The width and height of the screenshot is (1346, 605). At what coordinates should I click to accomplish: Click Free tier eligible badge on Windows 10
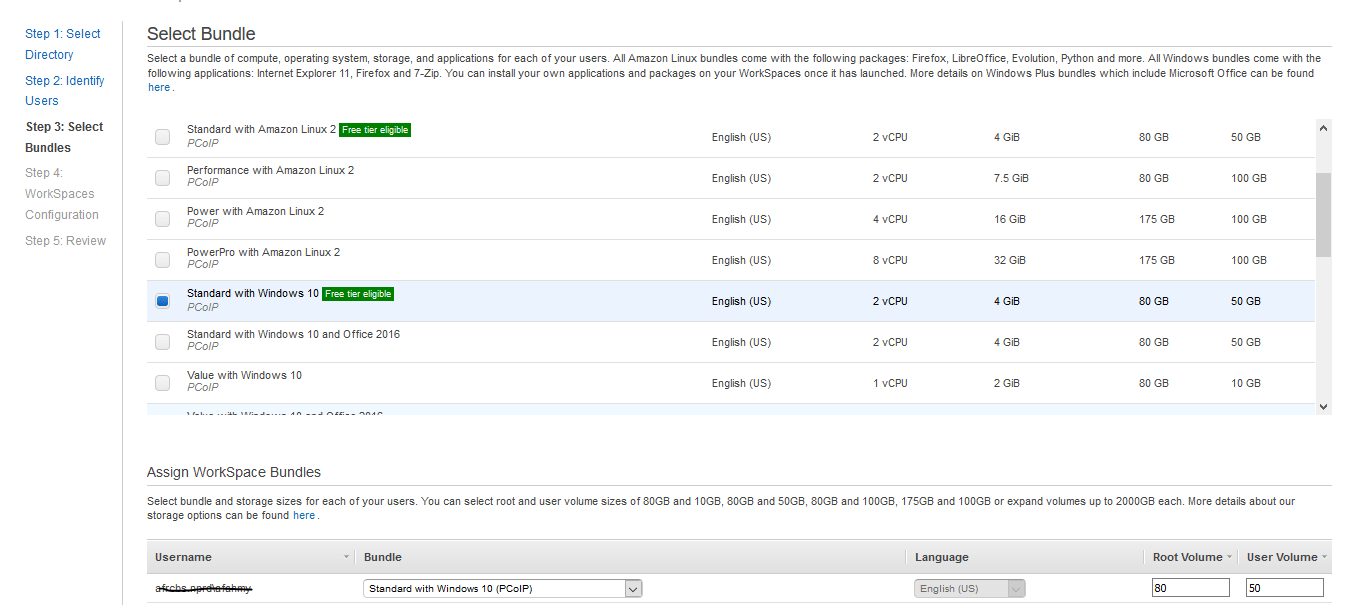357,294
